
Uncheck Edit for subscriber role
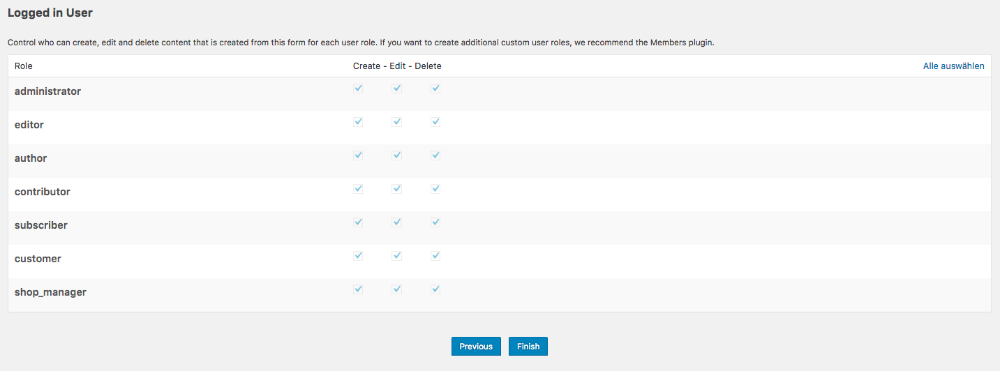[397, 222]
